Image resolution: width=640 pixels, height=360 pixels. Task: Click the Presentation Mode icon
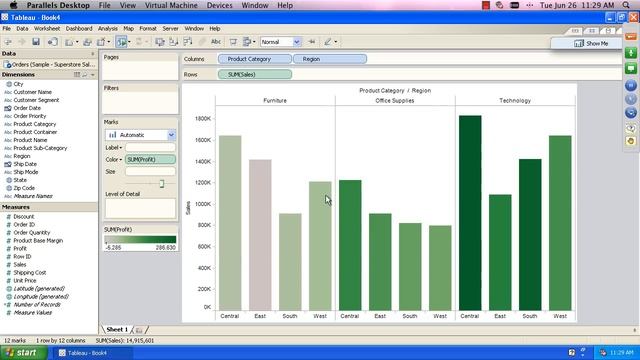coord(233,42)
